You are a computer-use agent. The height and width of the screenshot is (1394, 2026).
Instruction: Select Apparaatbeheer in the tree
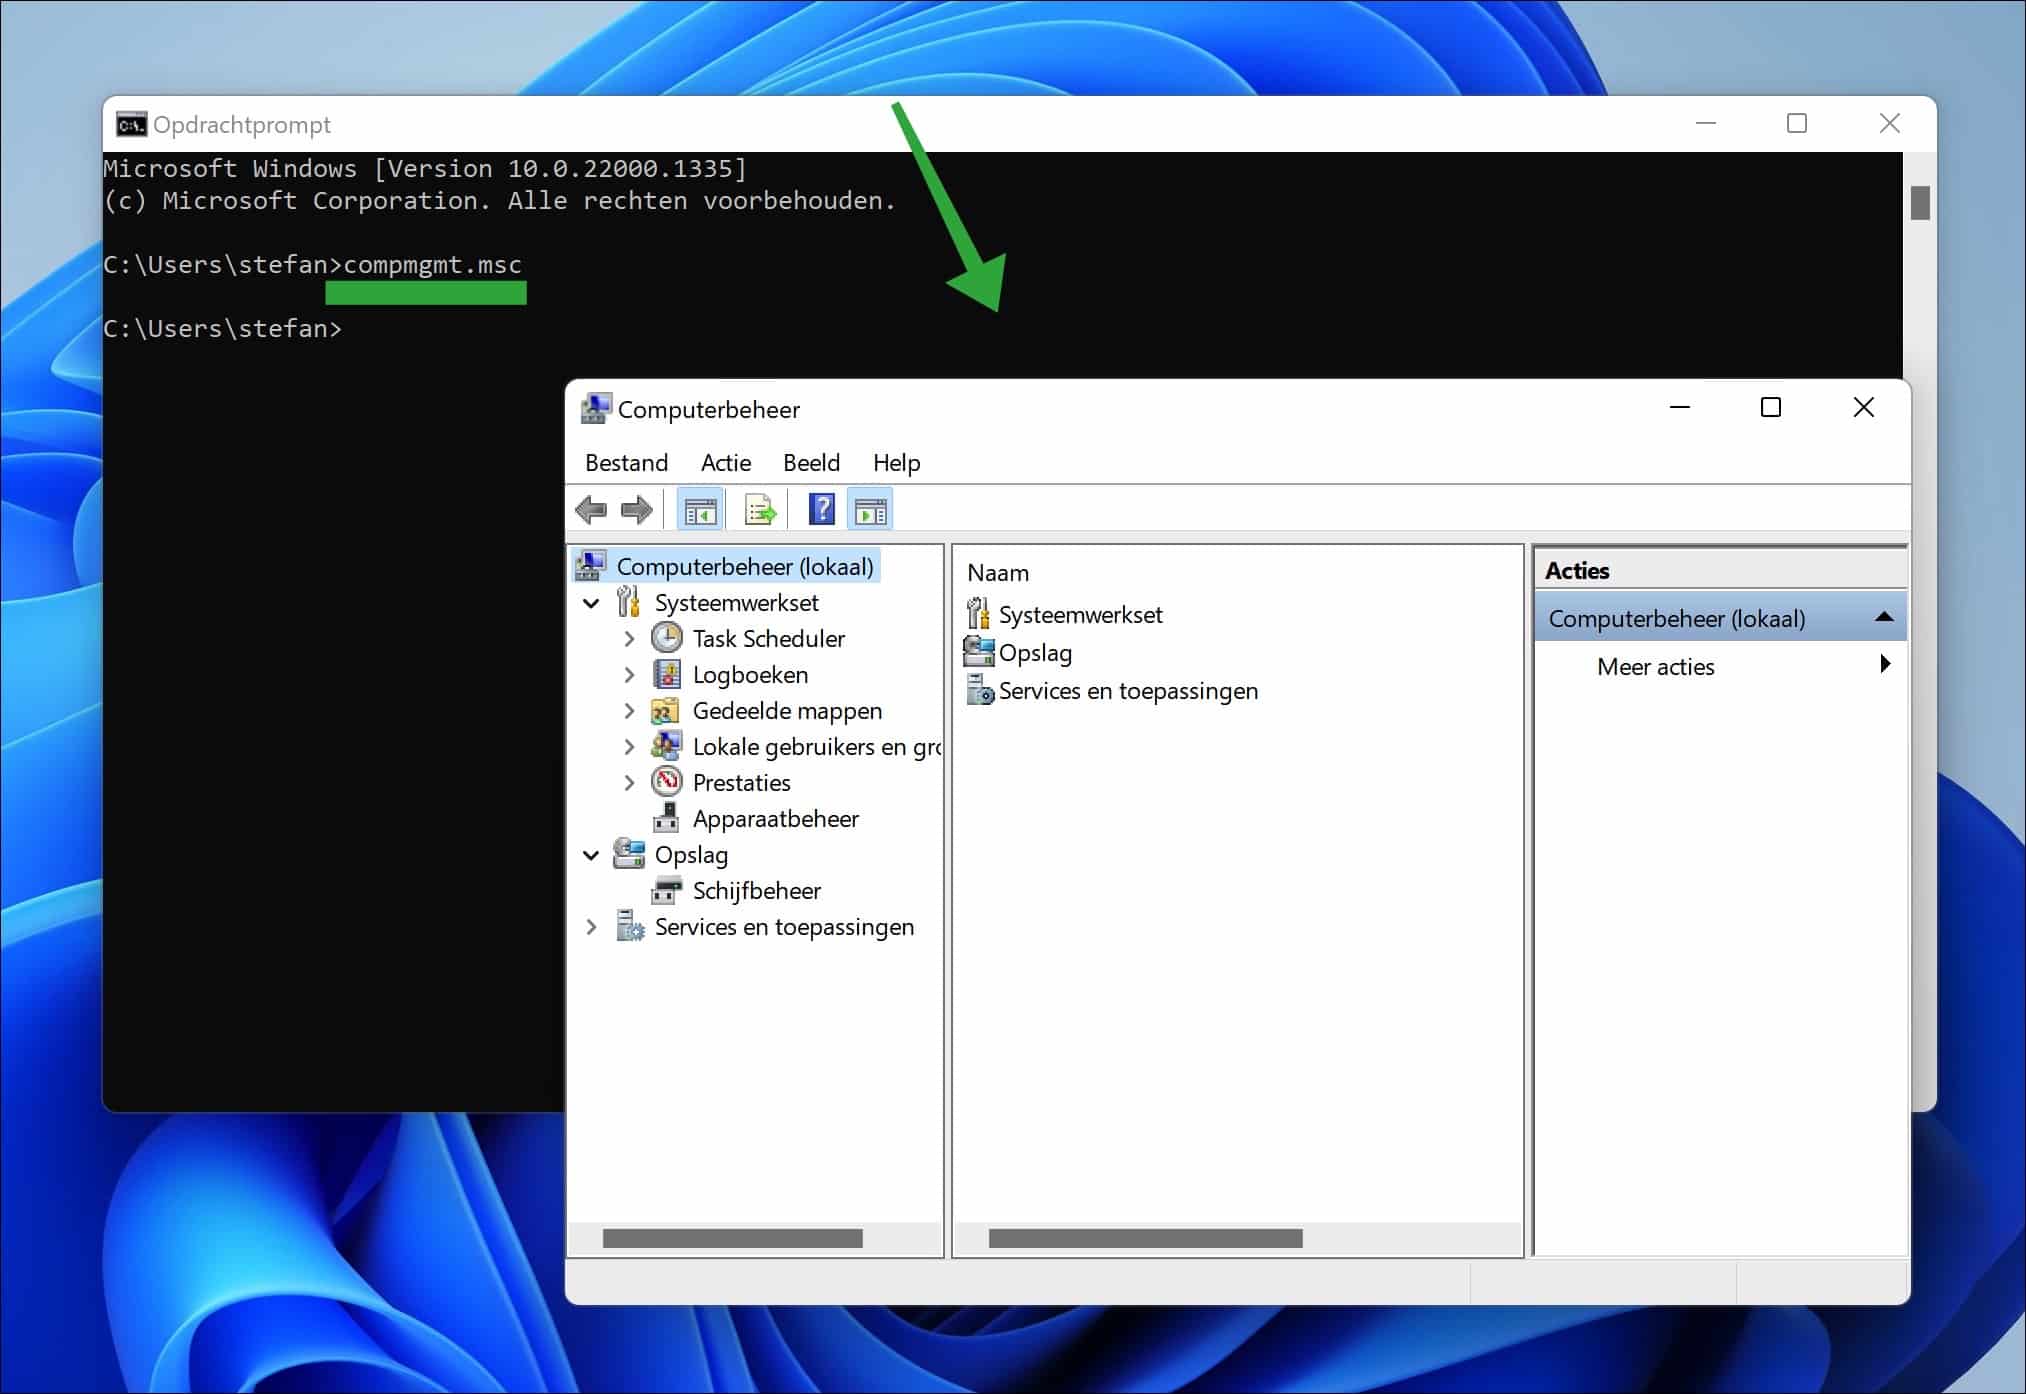click(x=775, y=819)
